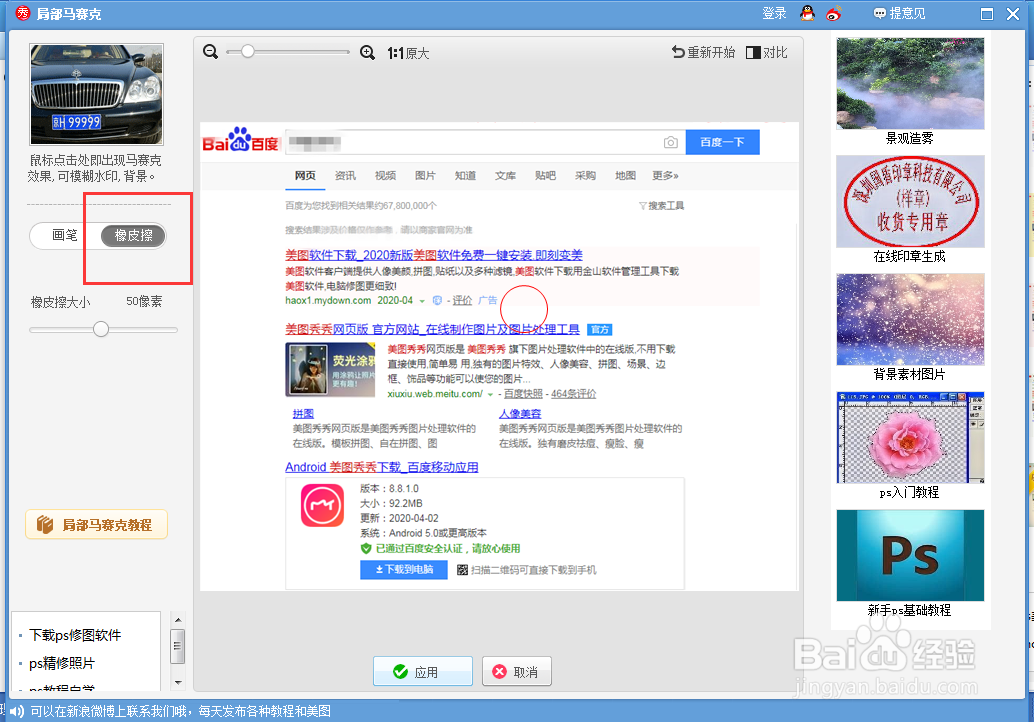1034x722 pixels.
Task: Click the 下载ps修图软件 link
Action: tap(75, 635)
